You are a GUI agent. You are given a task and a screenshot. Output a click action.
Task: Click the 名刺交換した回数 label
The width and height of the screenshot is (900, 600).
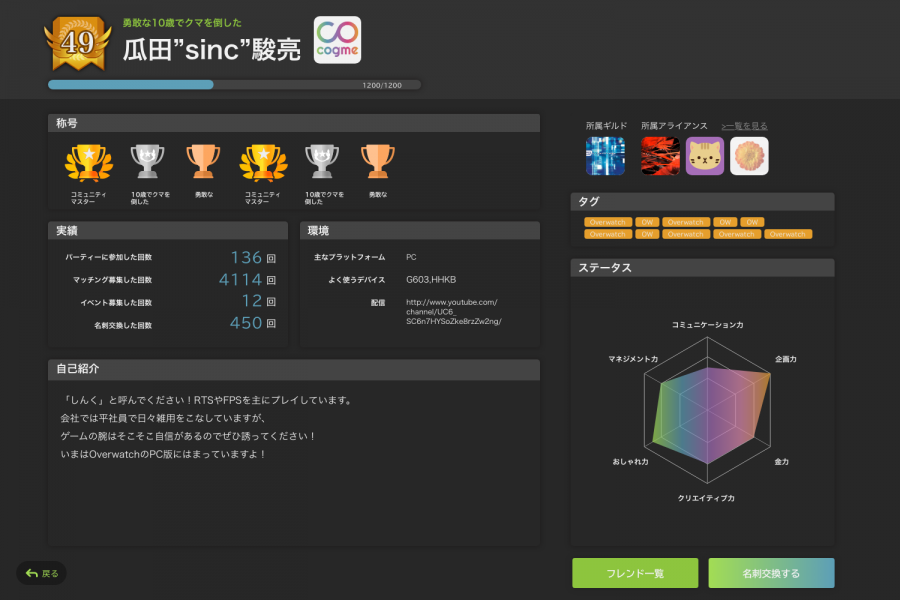point(123,325)
